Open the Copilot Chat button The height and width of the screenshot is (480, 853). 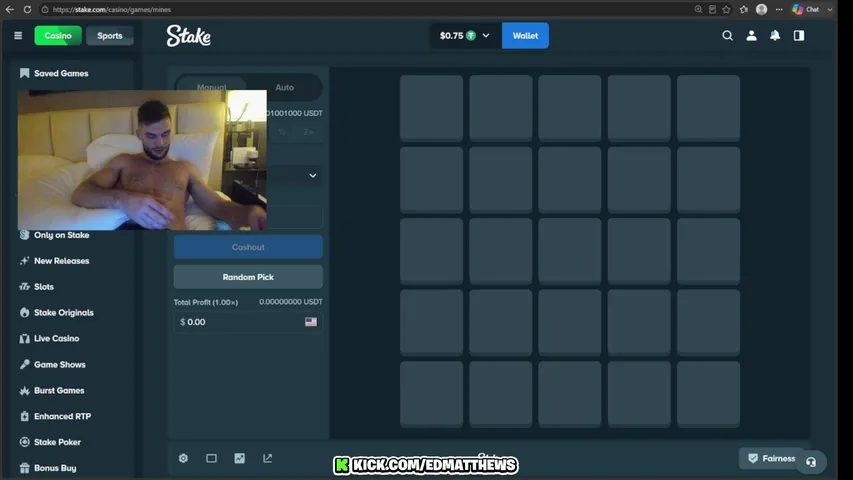806,9
